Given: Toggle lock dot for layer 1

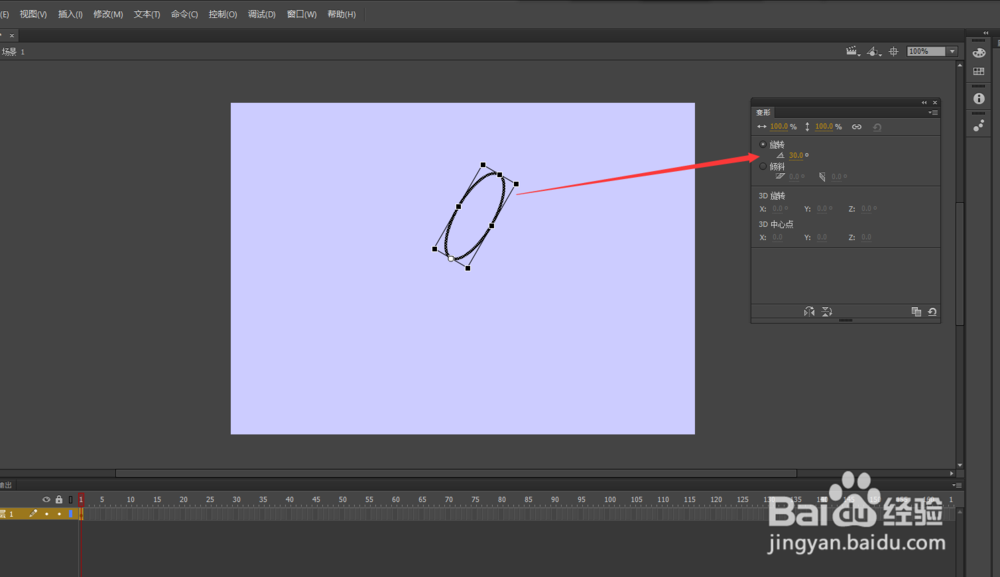Looking at the screenshot, I should pyautogui.click(x=59, y=514).
